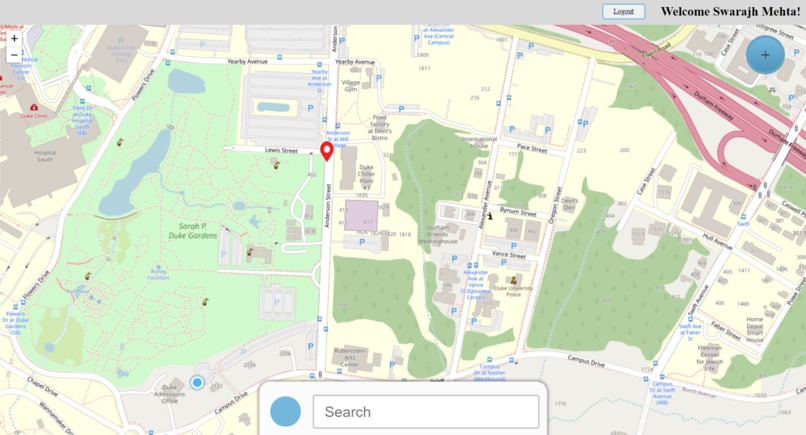Click the Vance Street label
Viewport: 806px width, 435px height.
509,254
